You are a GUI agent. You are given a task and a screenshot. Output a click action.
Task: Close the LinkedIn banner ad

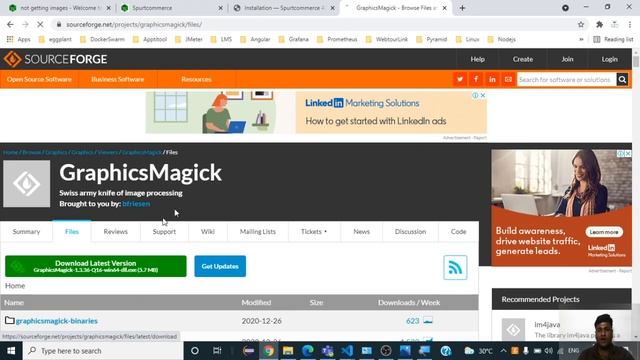[x=483, y=95]
